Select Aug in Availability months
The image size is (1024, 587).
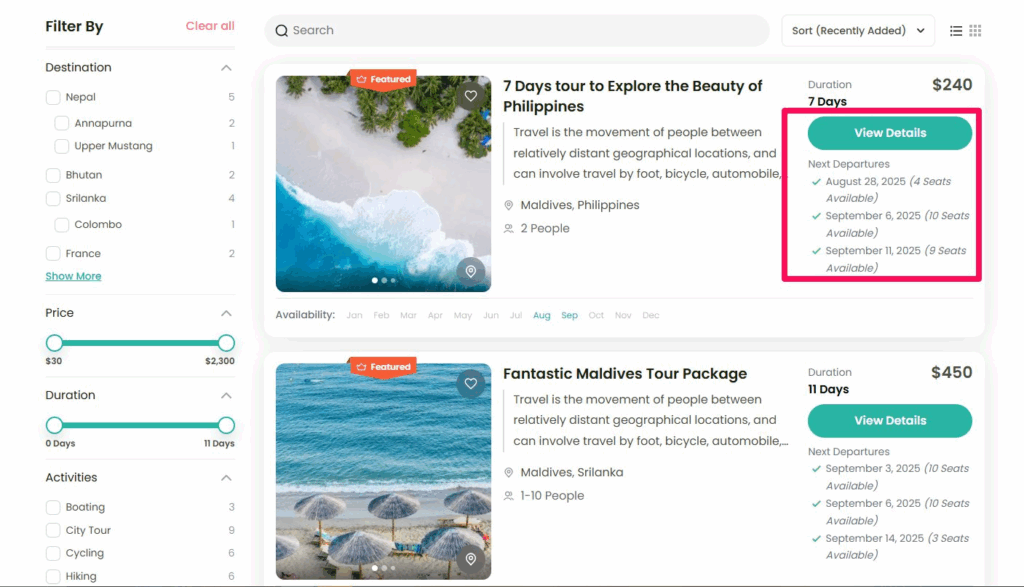[x=541, y=315]
